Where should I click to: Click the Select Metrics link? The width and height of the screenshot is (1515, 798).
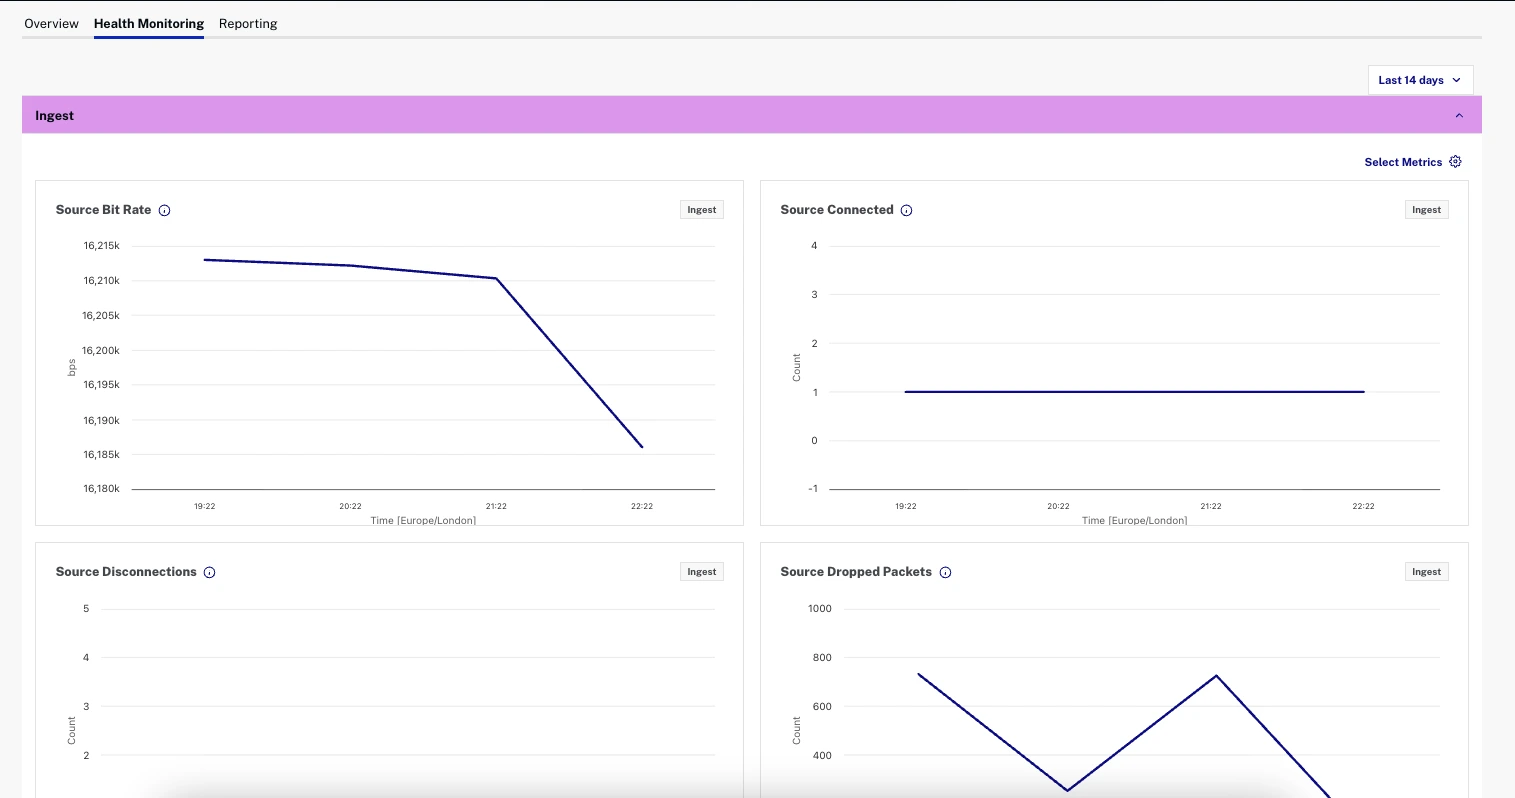tap(1402, 161)
